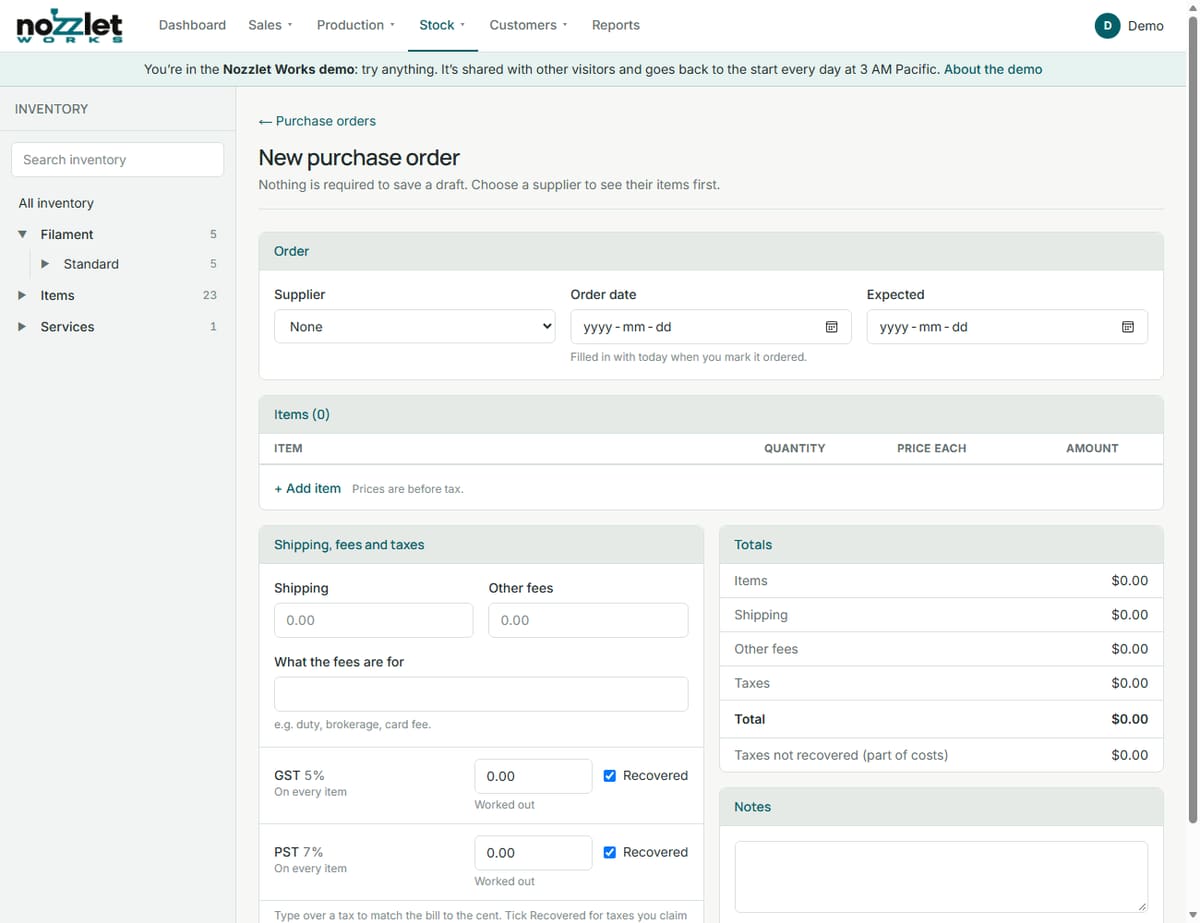Click the 'Taxes not recovered (part of costs)' row

(x=941, y=755)
